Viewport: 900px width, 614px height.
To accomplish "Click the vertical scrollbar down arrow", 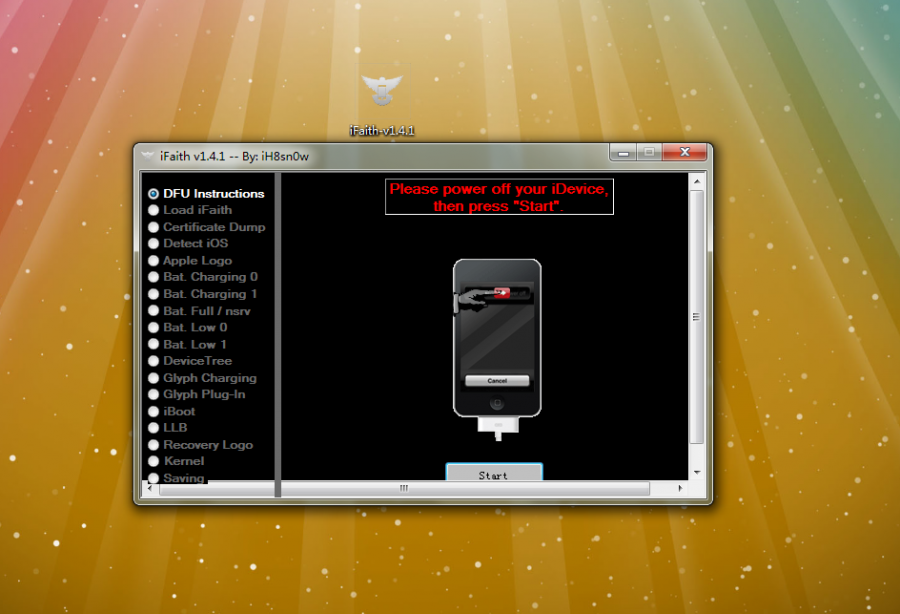I will click(697, 472).
